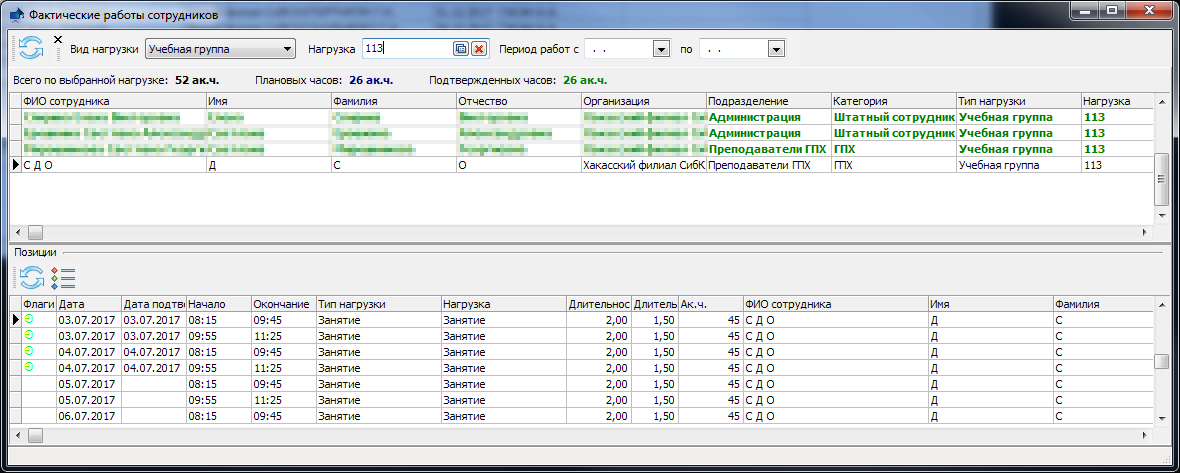Click the green flag icon in first 03.07.2017 row

pyautogui.click(x=29, y=320)
